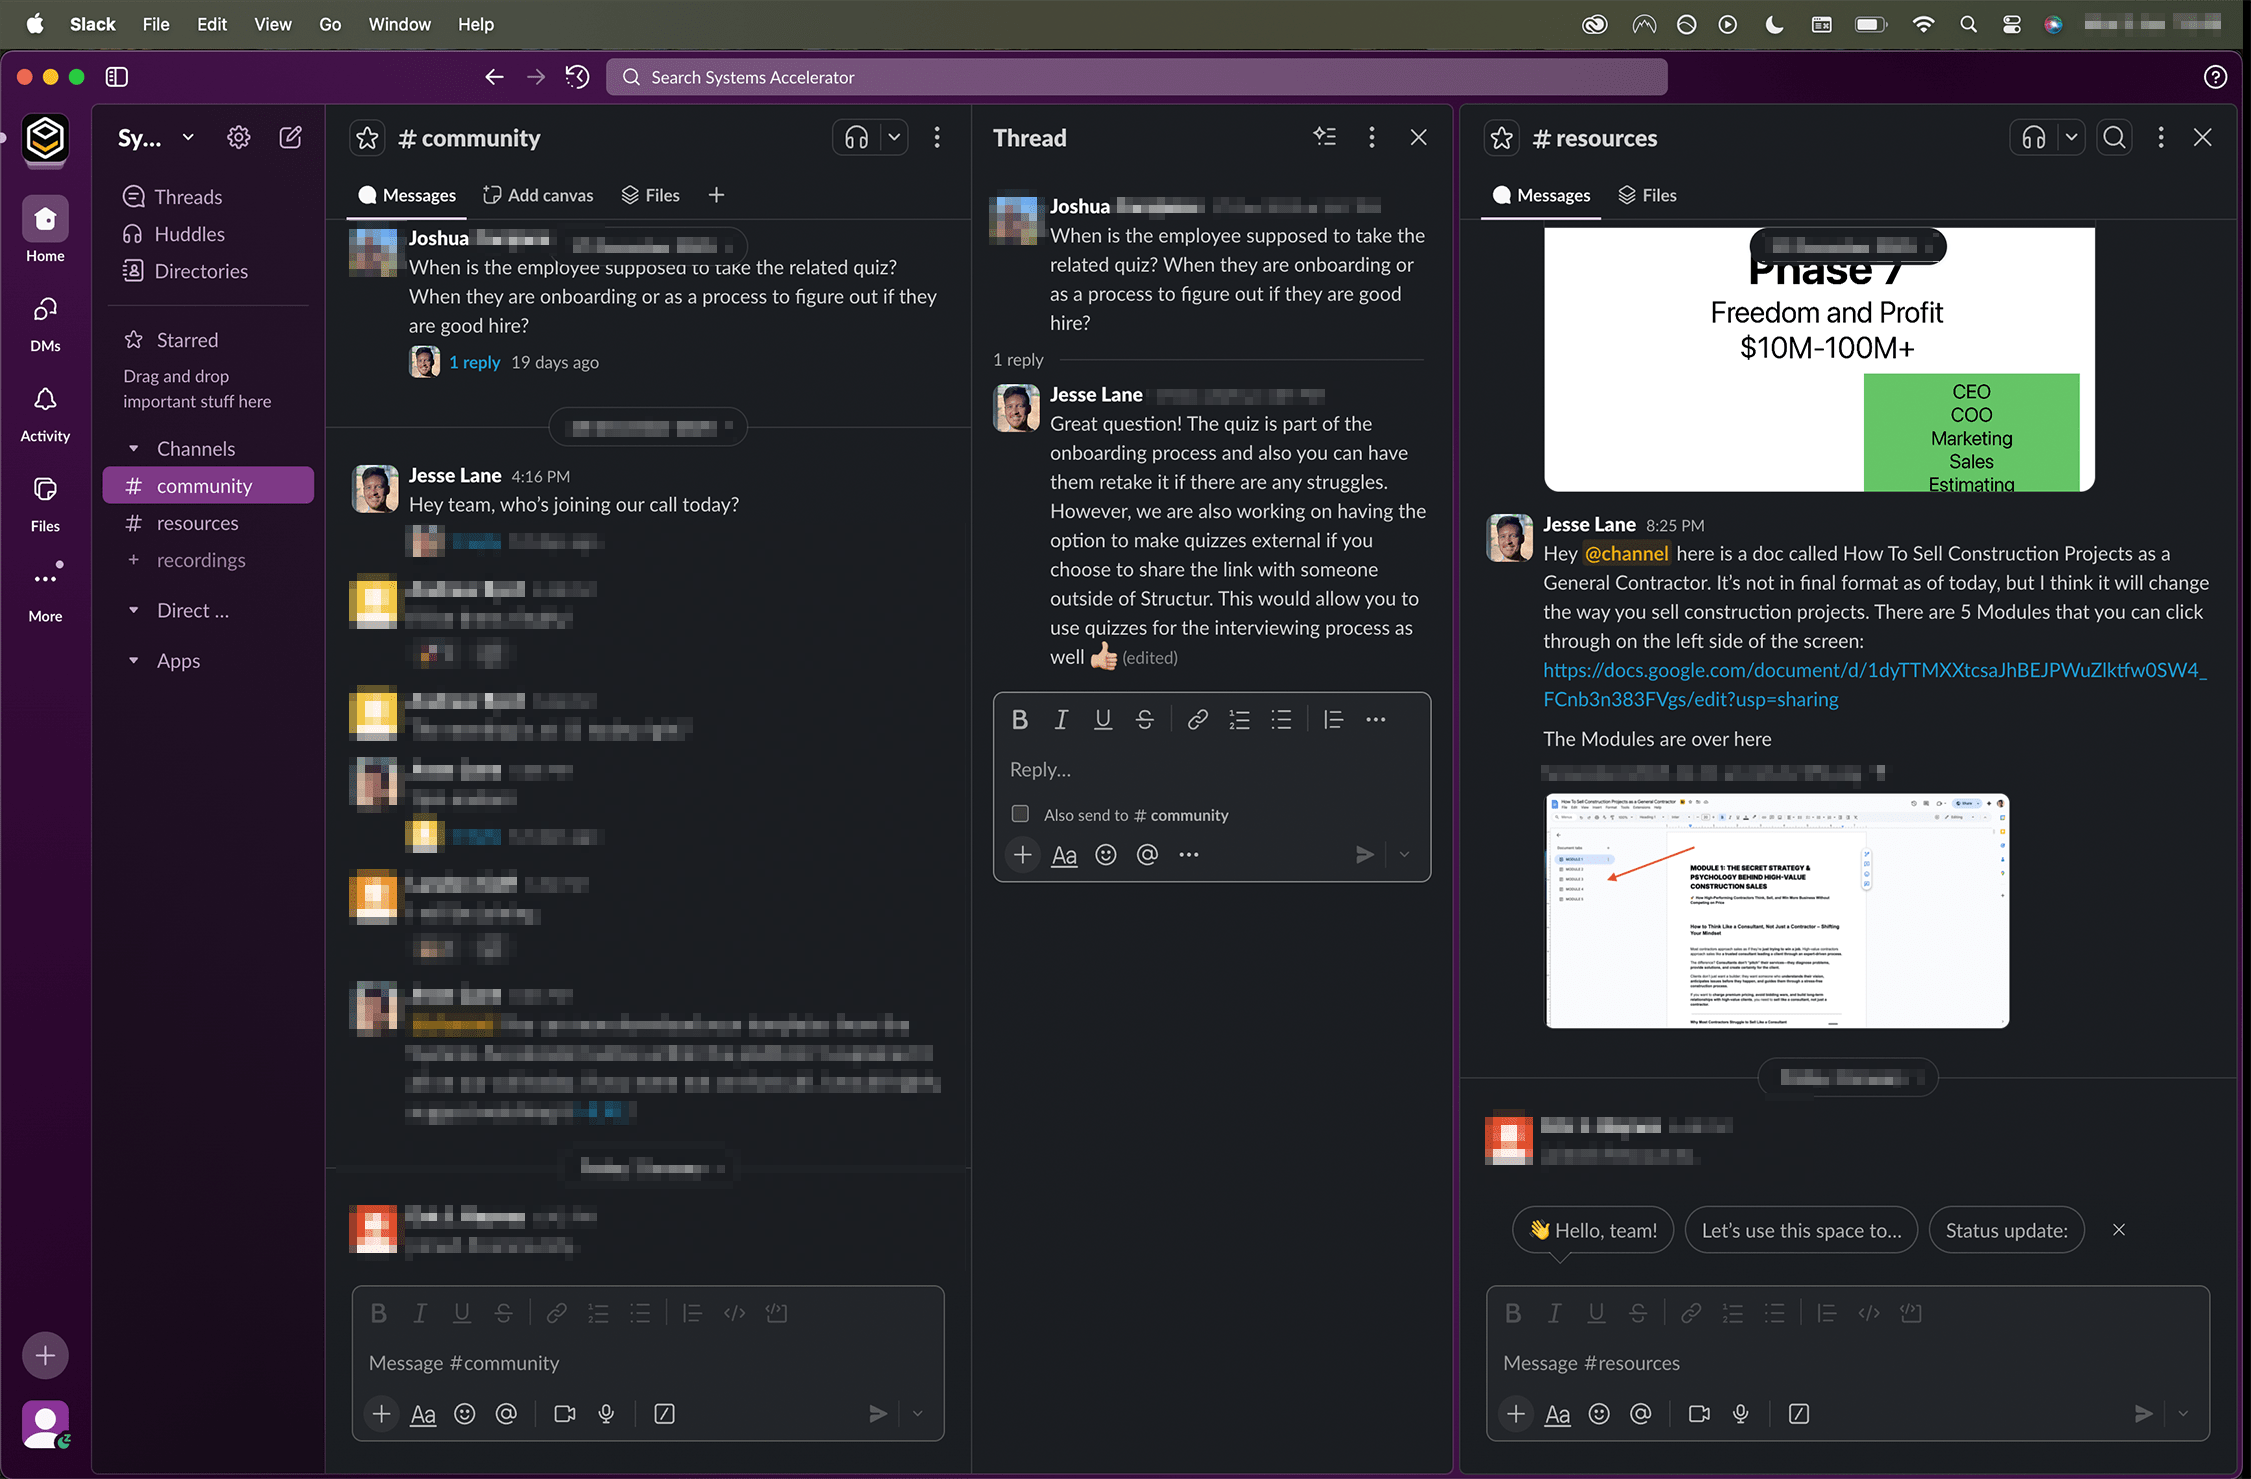
Task: Toggle the sidebar collapse icon
Action: pos(117,77)
